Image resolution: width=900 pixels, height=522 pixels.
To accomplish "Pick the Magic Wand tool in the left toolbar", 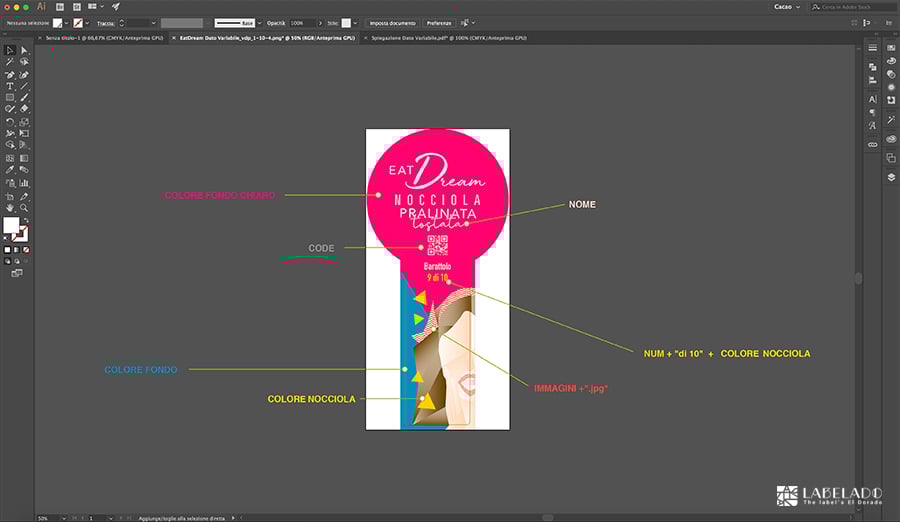I will pyautogui.click(x=10, y=62).
